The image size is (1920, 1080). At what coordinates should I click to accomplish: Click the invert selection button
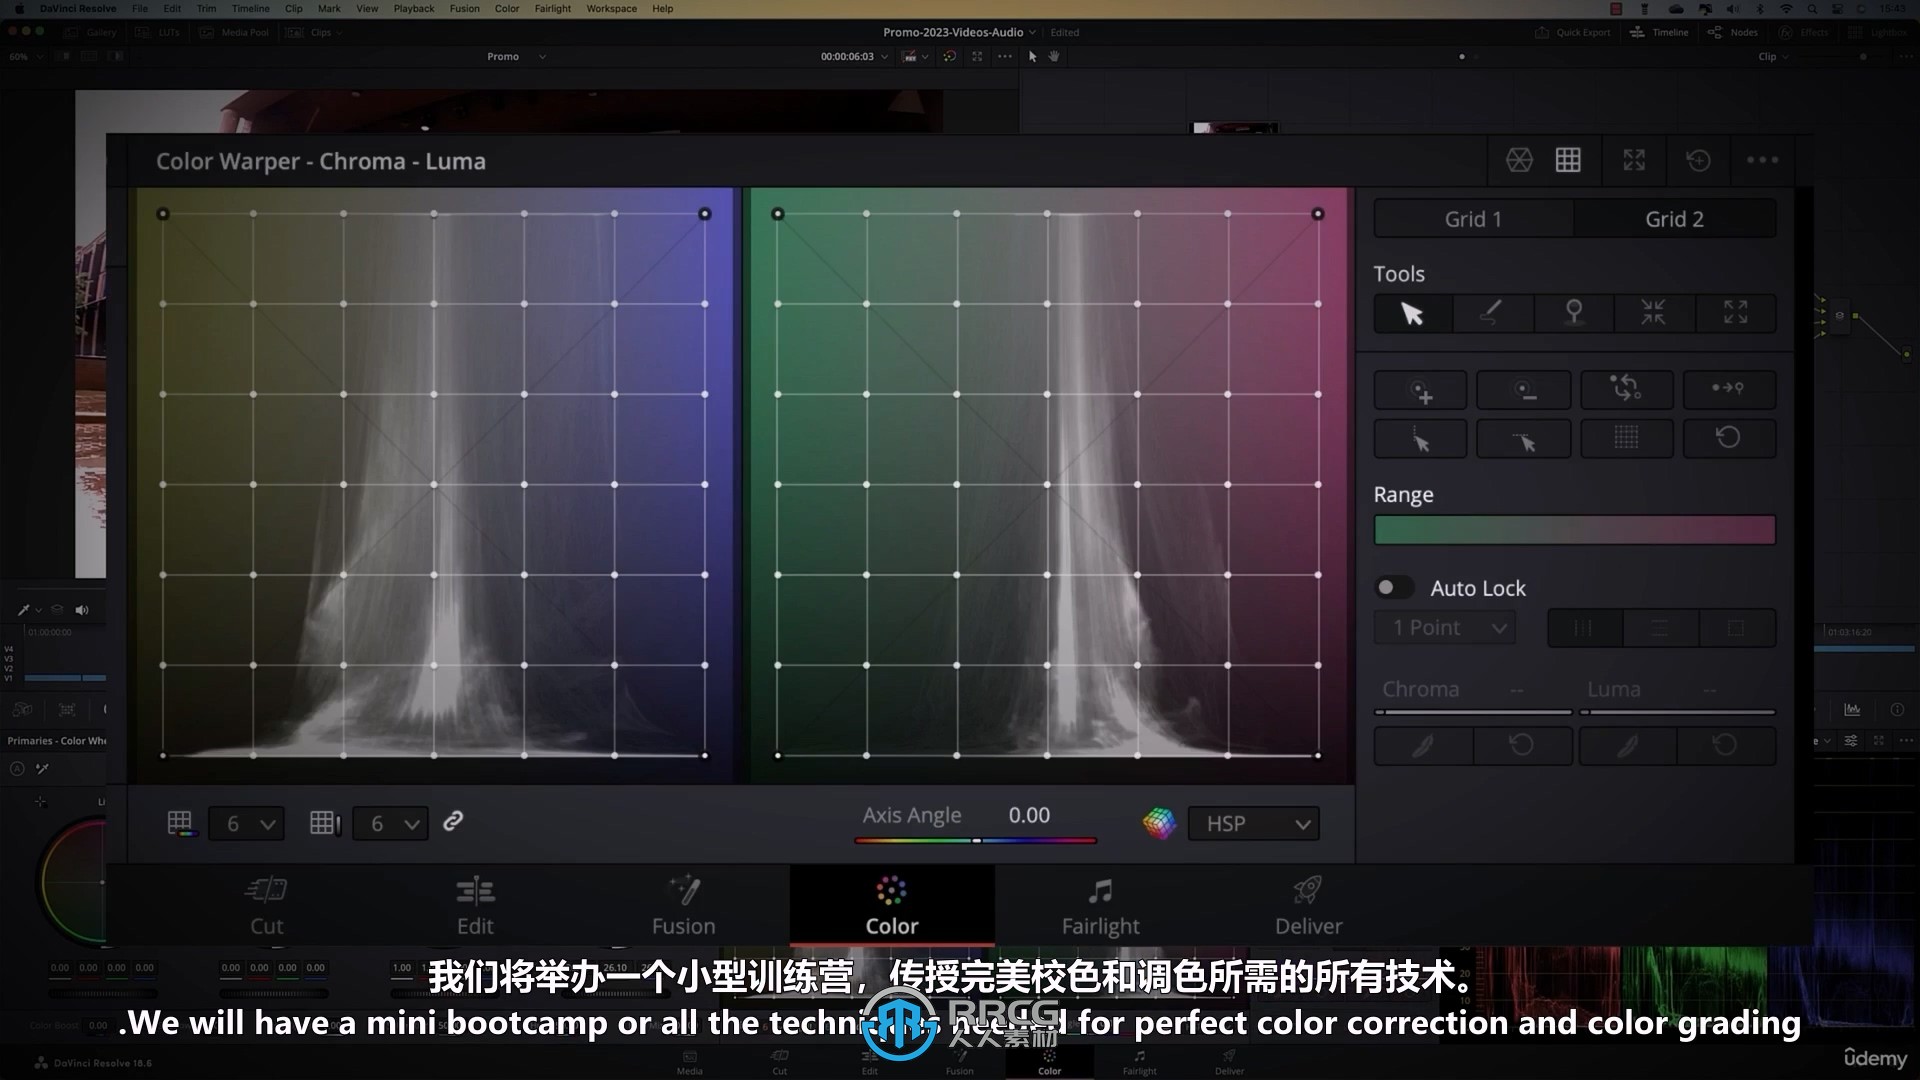[x=1626, y=390]
